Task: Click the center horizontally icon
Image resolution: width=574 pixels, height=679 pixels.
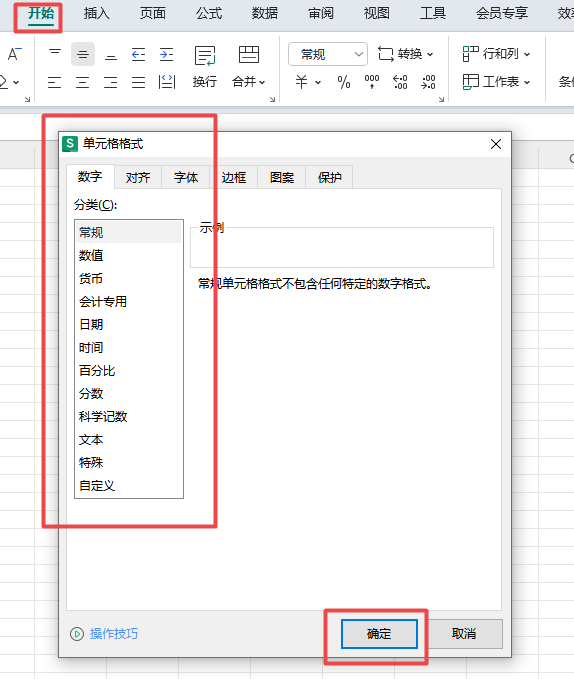Action: pos(83,82)
